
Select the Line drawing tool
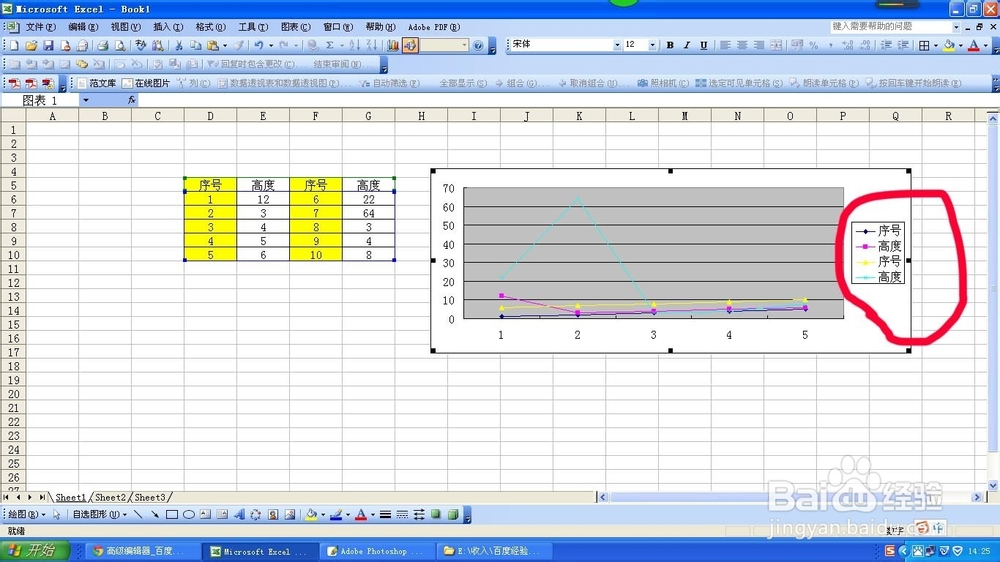138,515
